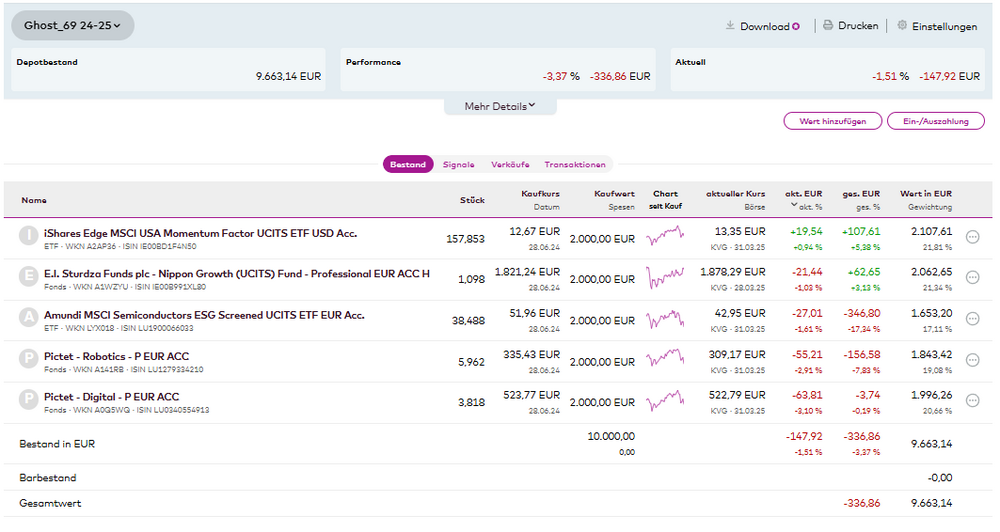Viewport: 1000px width, 532px height.
Task: Switch to the Signale tab
Action: click(458, 165)
